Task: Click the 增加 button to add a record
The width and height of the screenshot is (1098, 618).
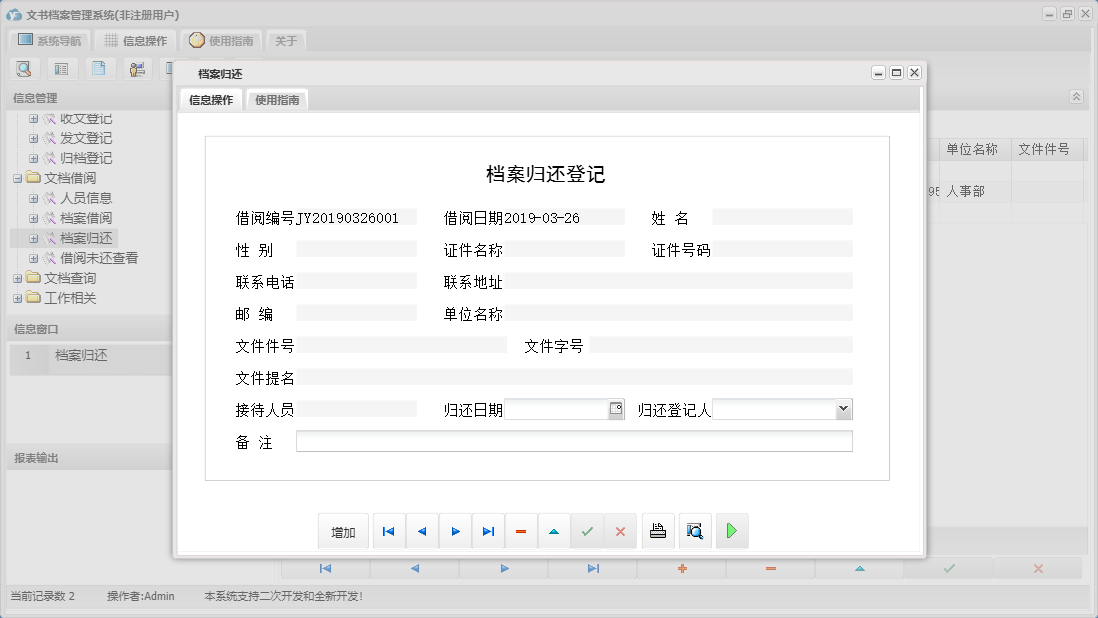Action: point(343,531)
